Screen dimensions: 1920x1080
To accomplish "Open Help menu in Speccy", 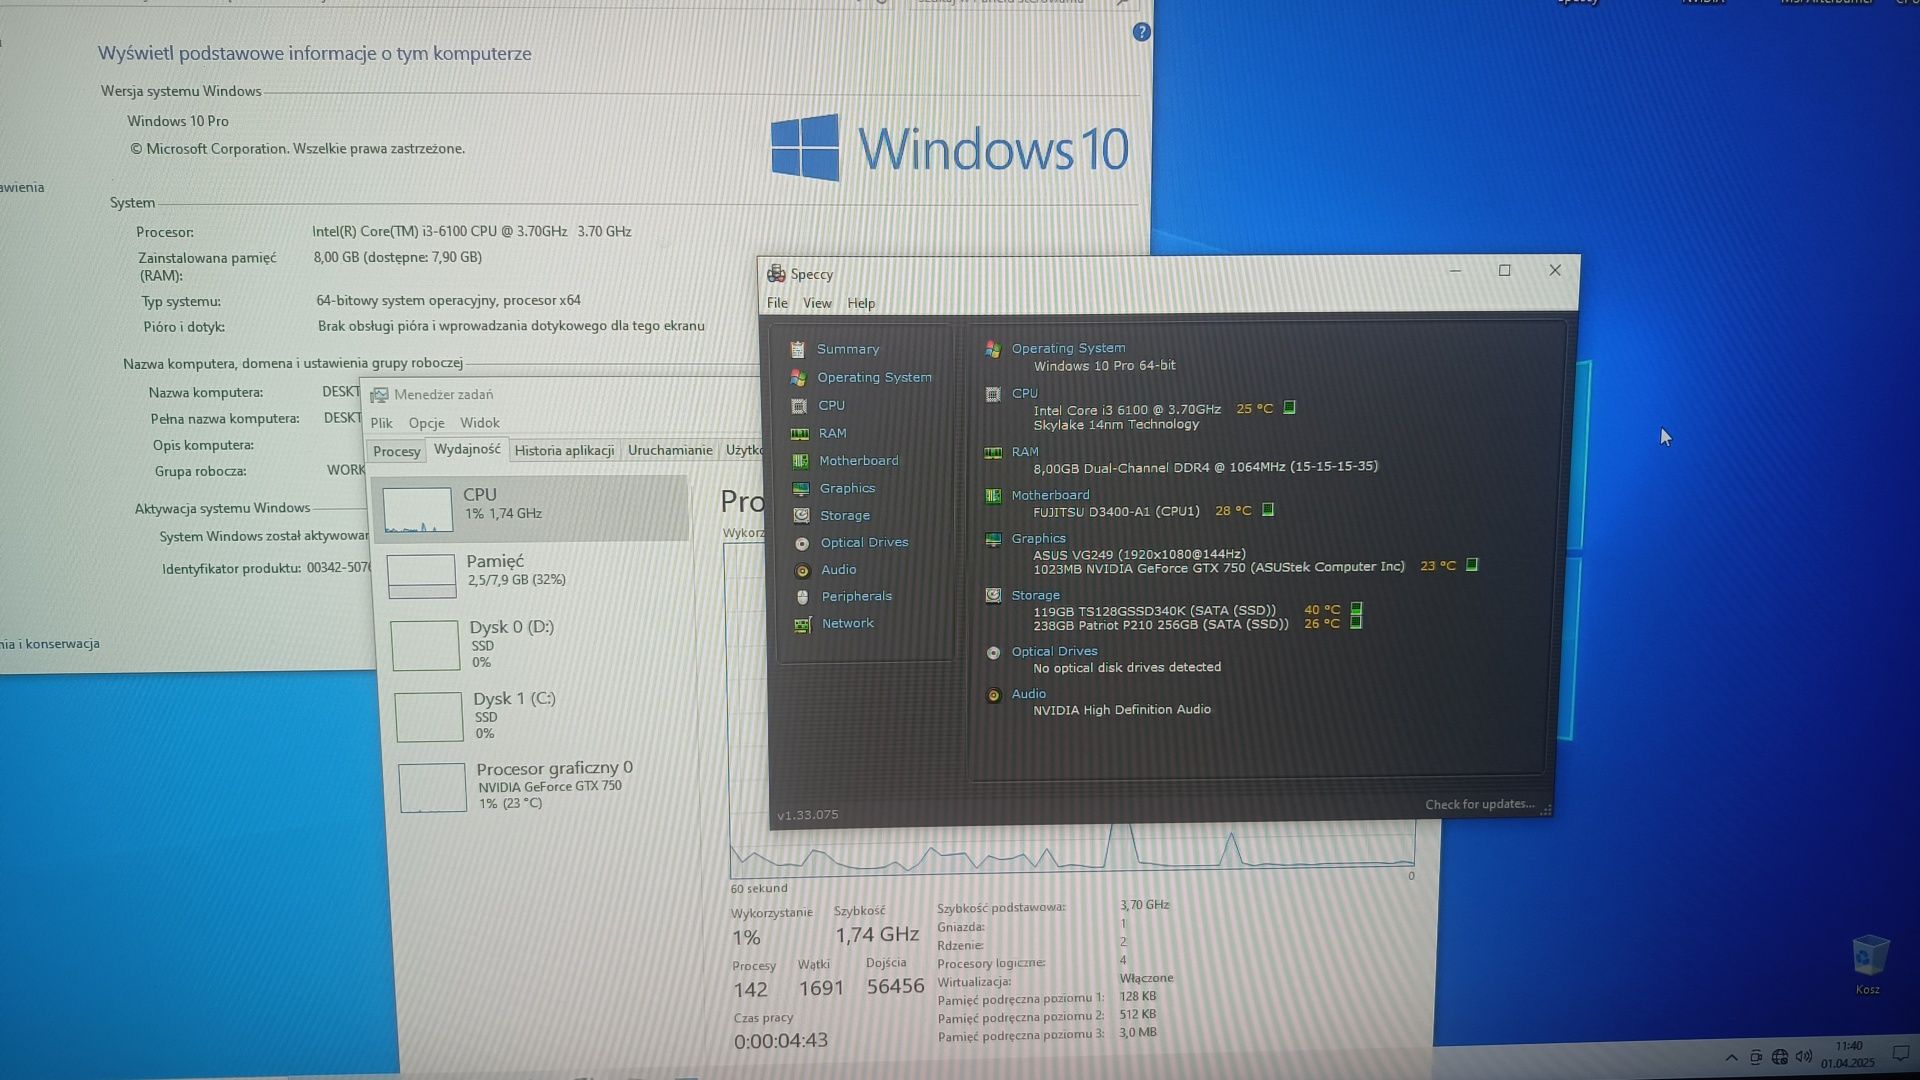I will (x=861, y=303).
